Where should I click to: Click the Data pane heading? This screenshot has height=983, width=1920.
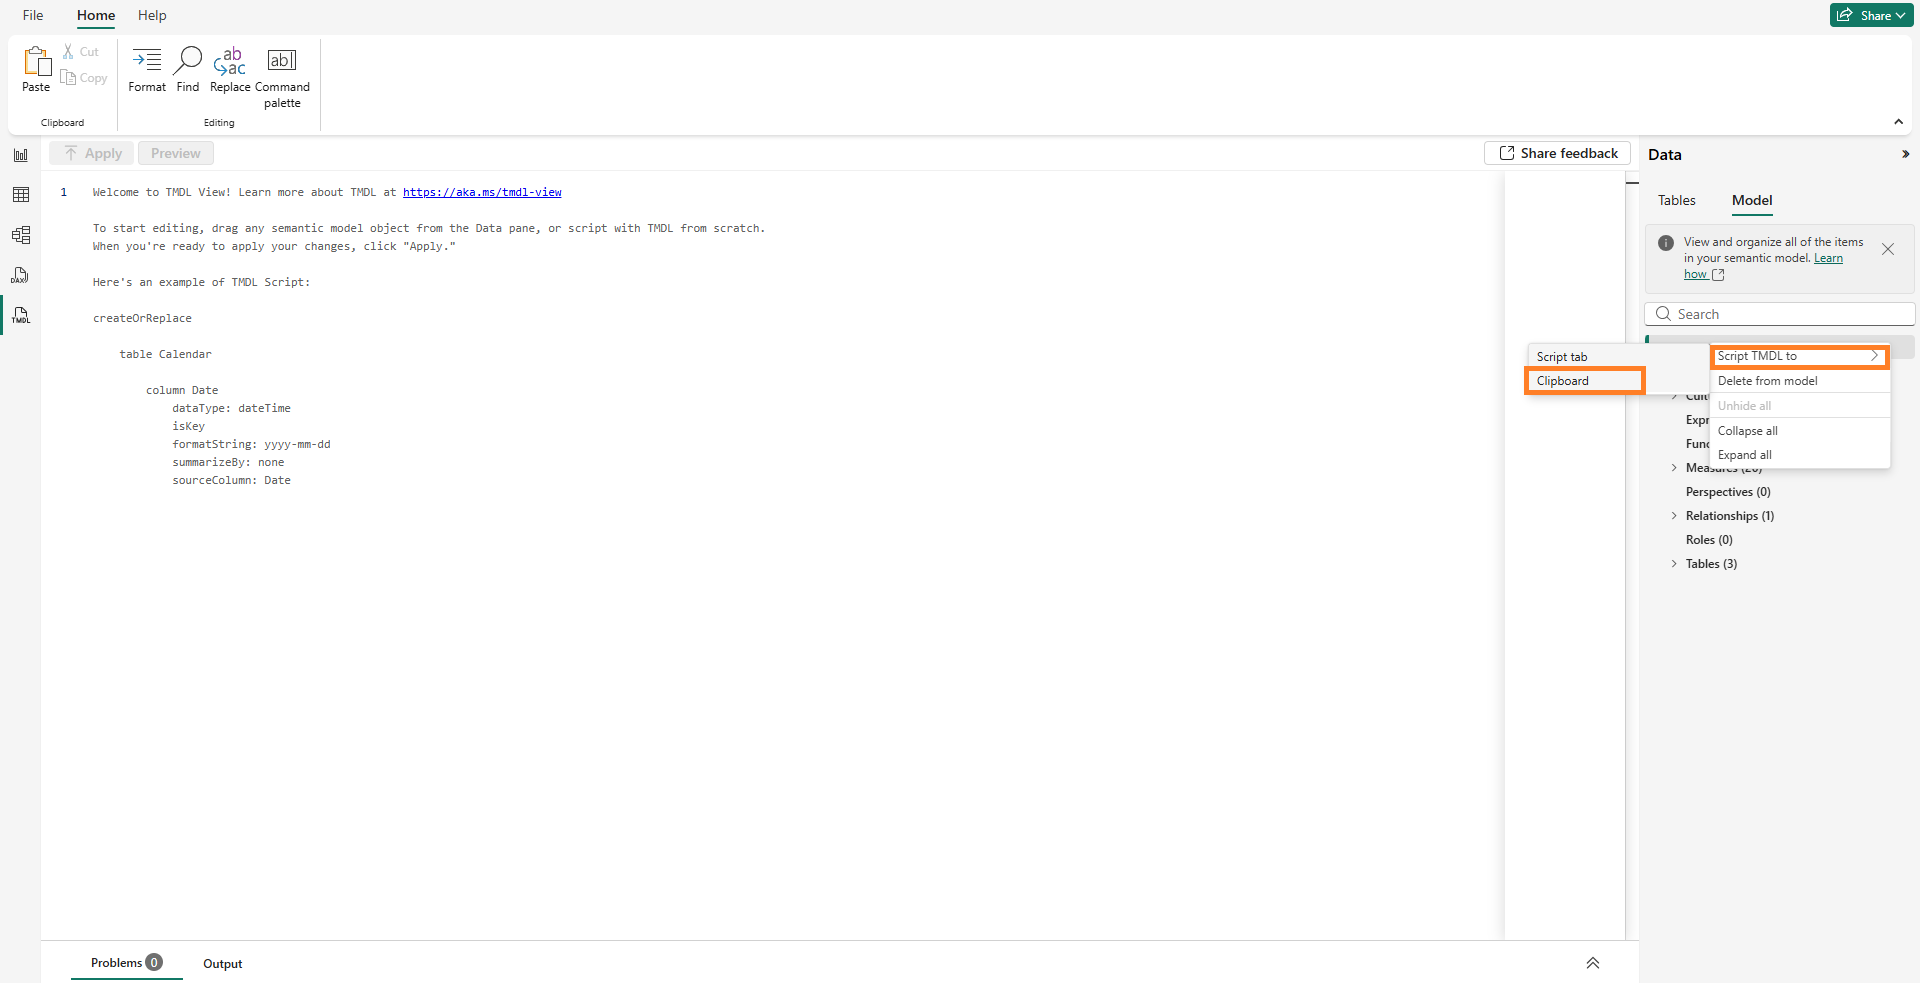[x=1665, y=154]
